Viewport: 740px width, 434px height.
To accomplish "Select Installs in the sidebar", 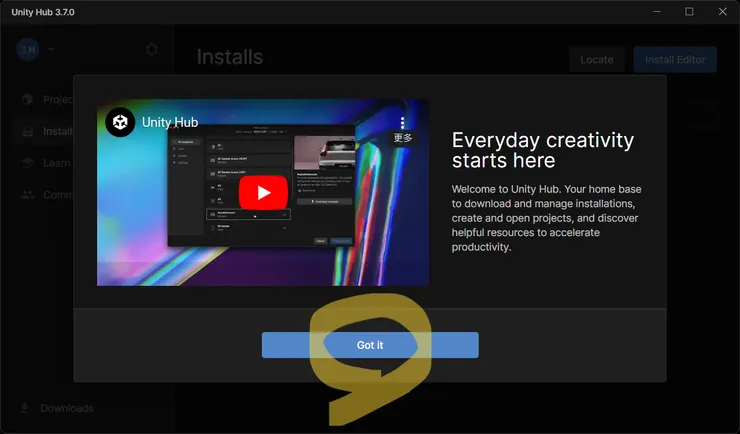I will (44, 131).
